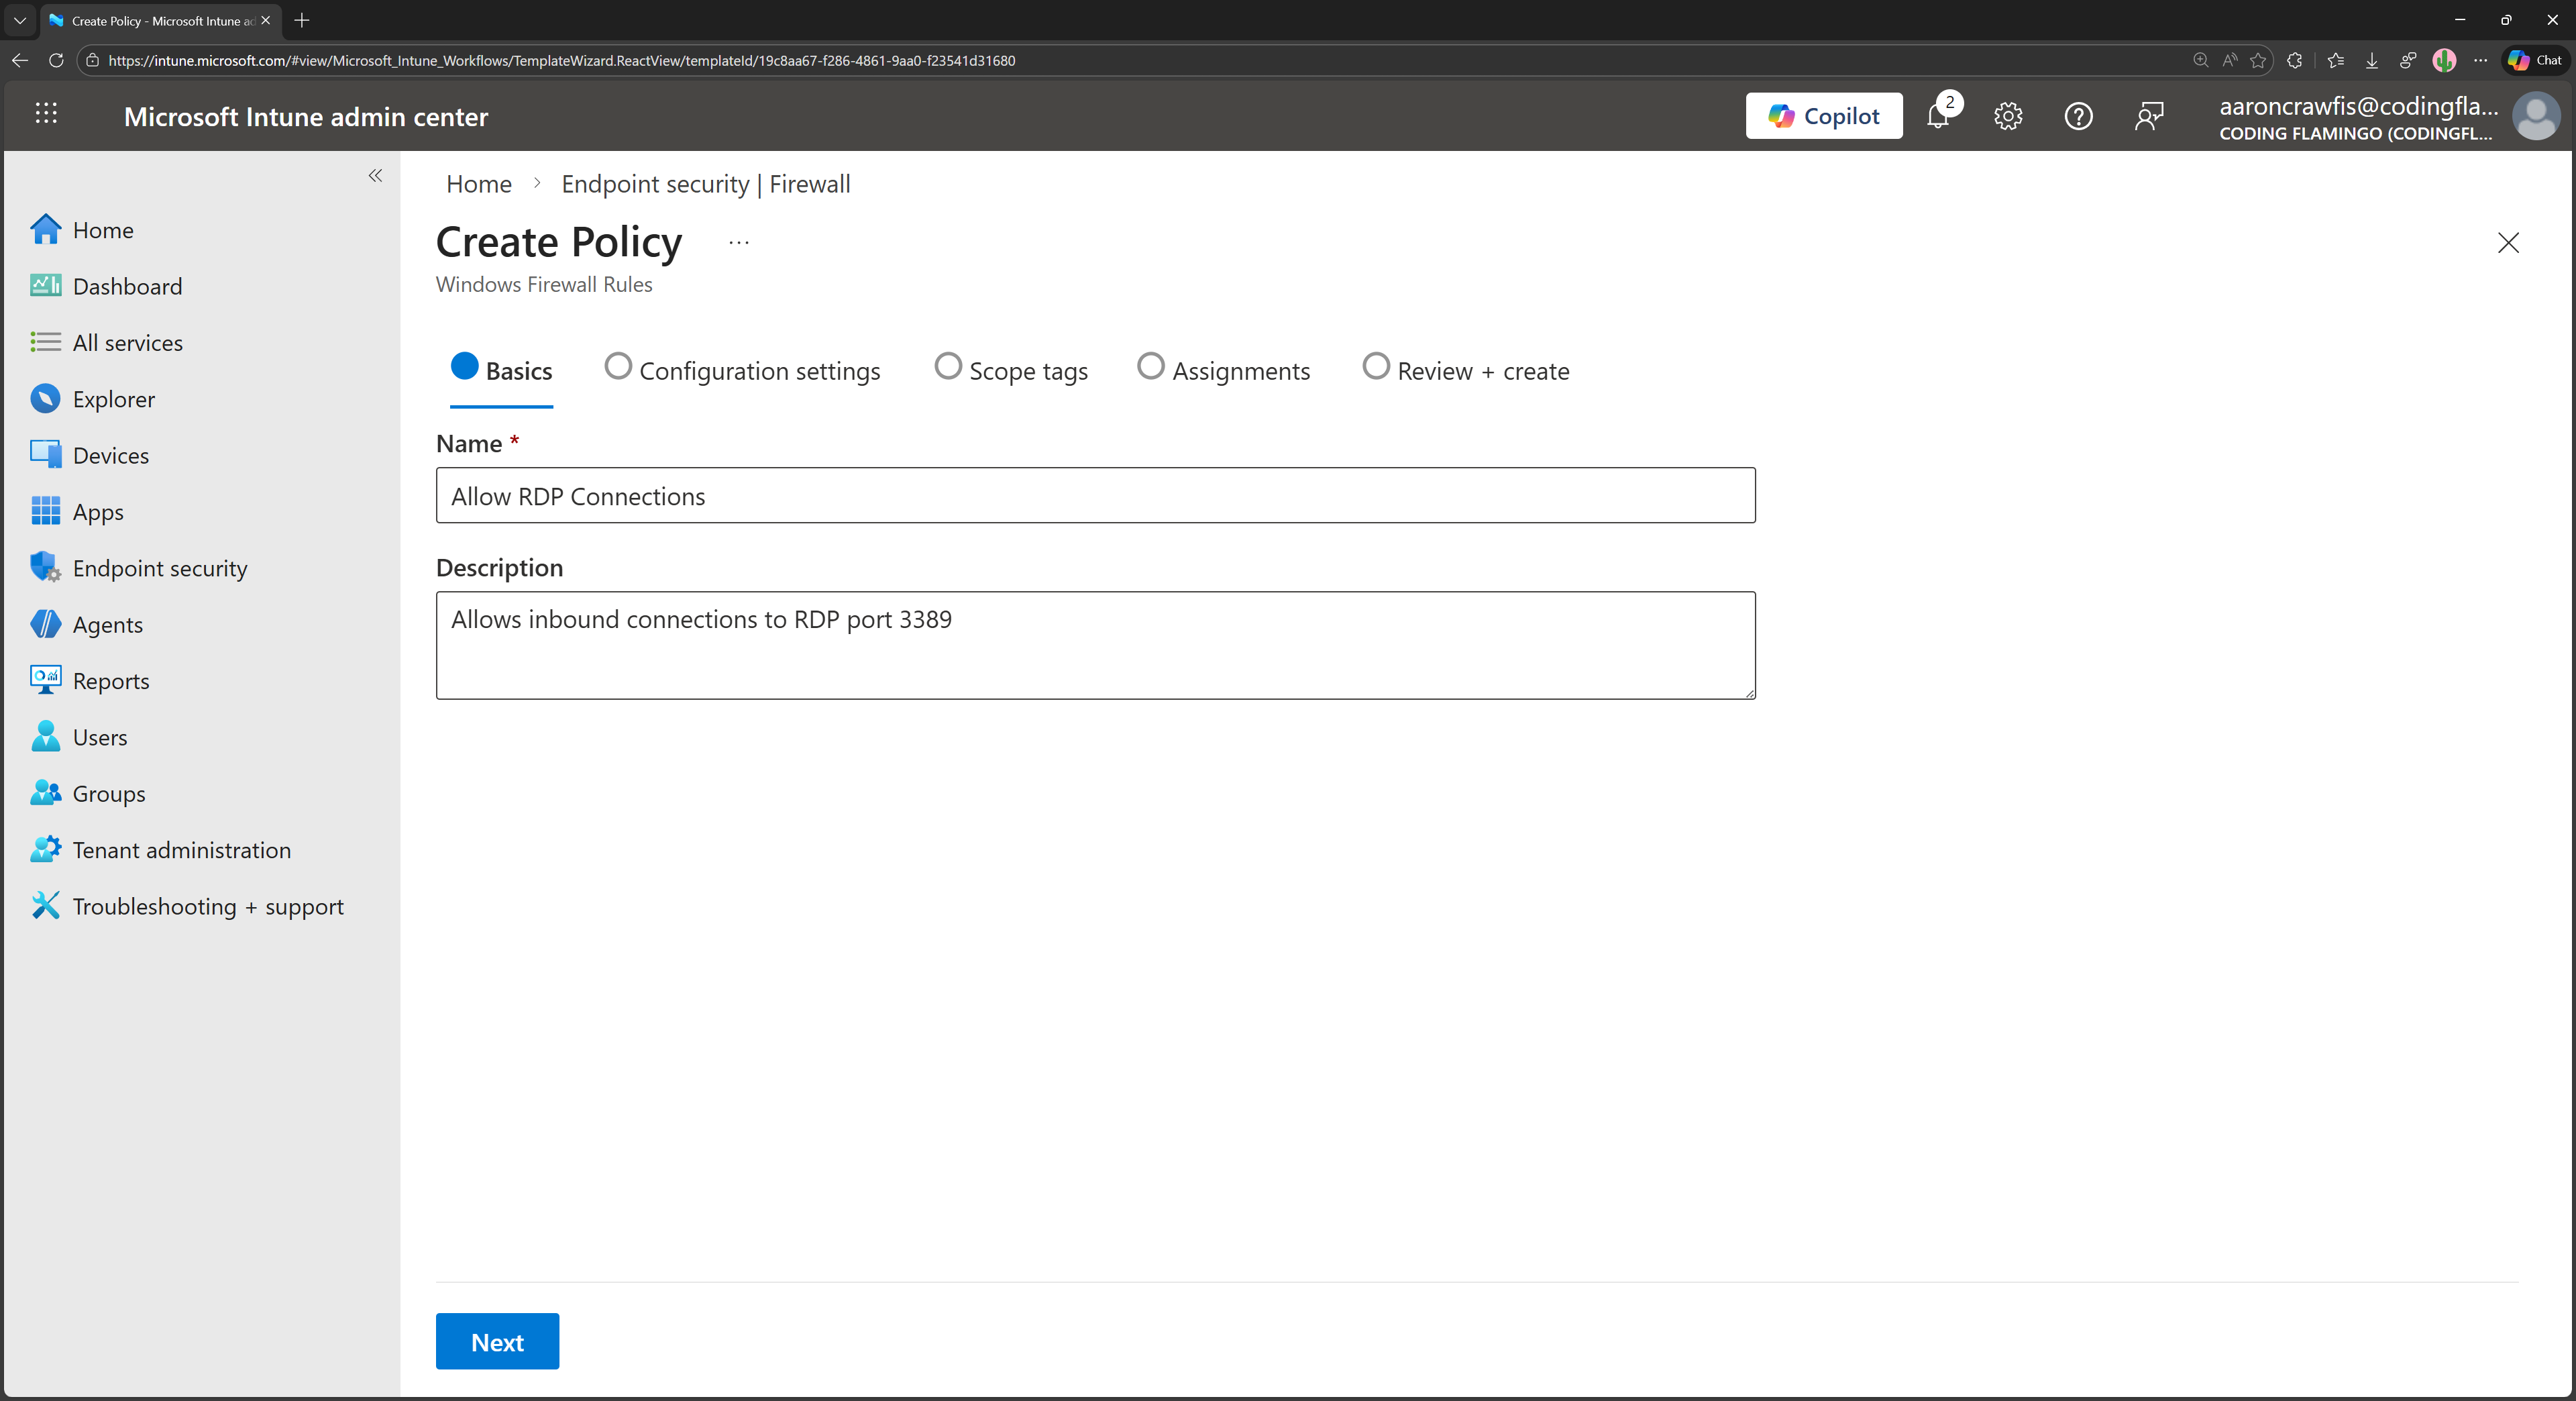
Task: Collapse the navigation sidebar
Action: [376, 176]
